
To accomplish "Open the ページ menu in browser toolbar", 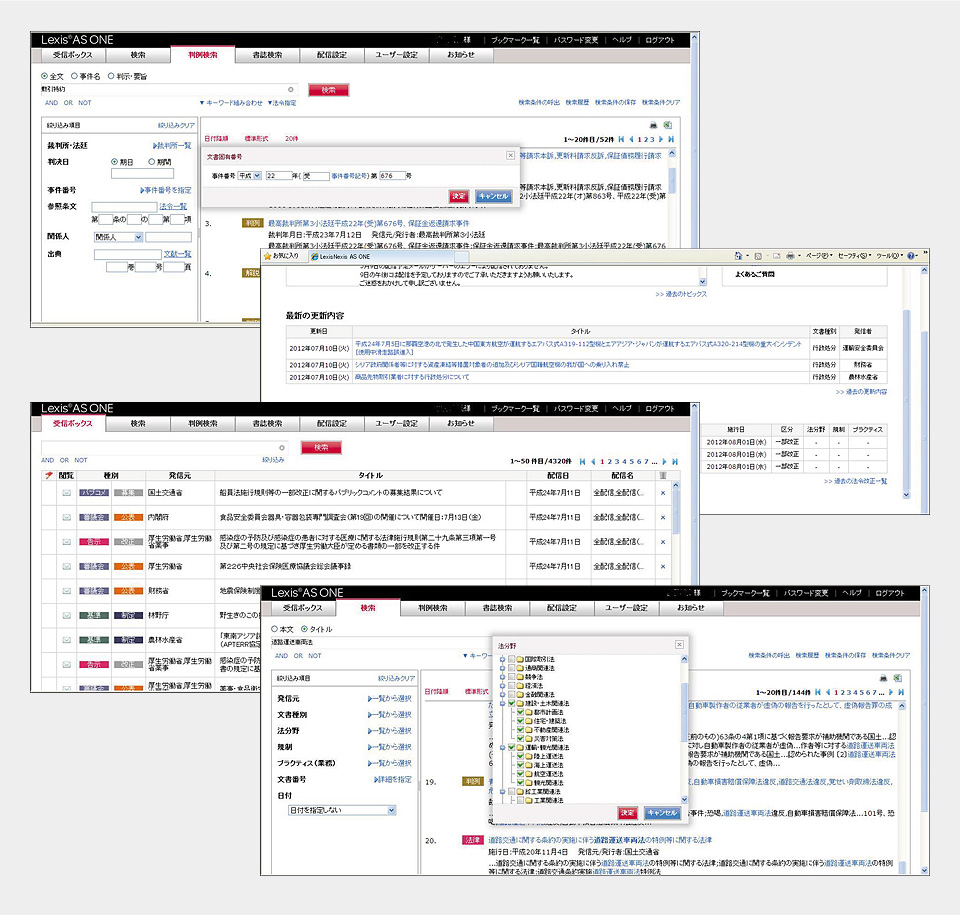I will point(819,256).
